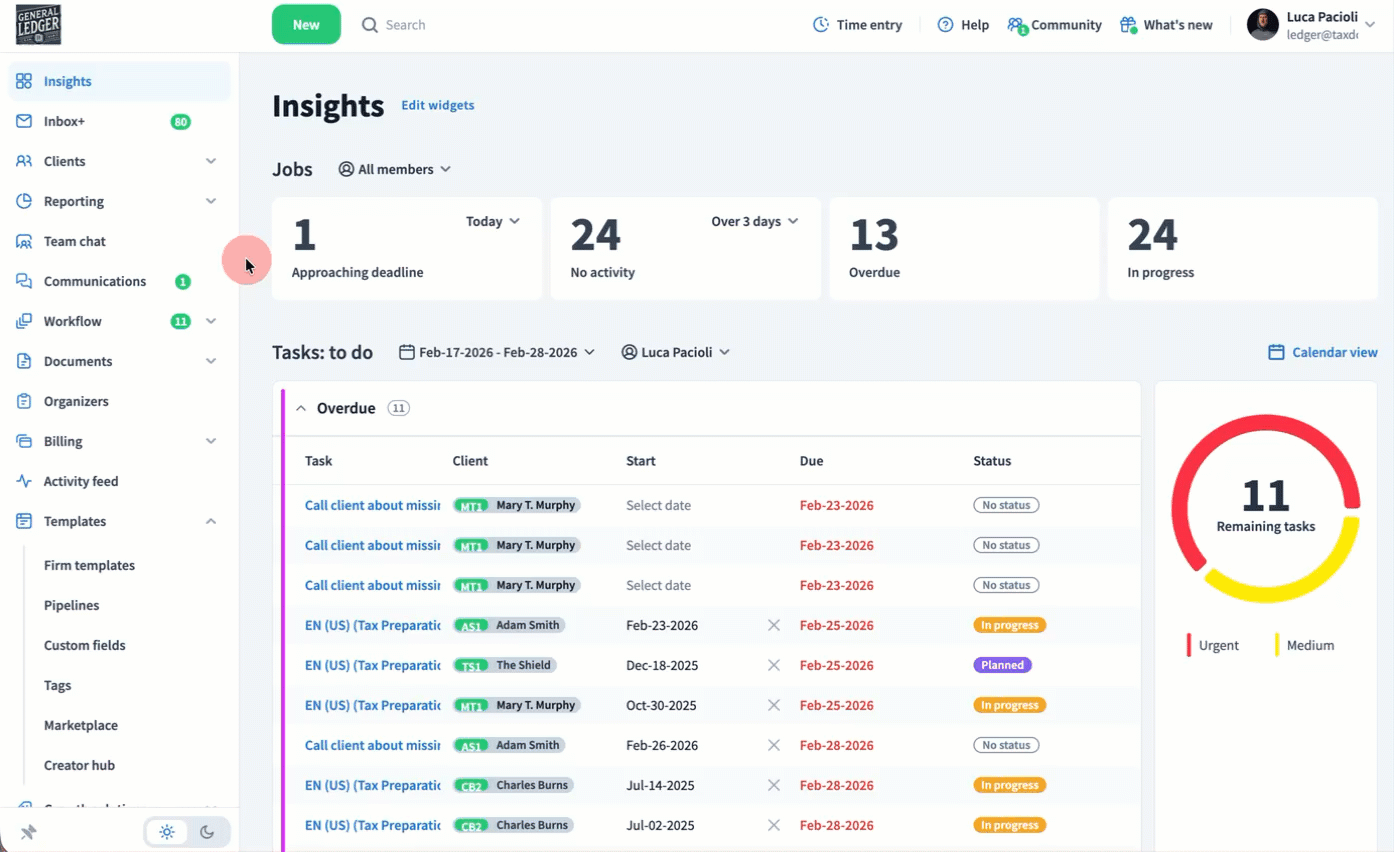Click the Calendar view icon
Image resolution: width=1394 pixels, height=852 pixels.
click(1276, 352)
